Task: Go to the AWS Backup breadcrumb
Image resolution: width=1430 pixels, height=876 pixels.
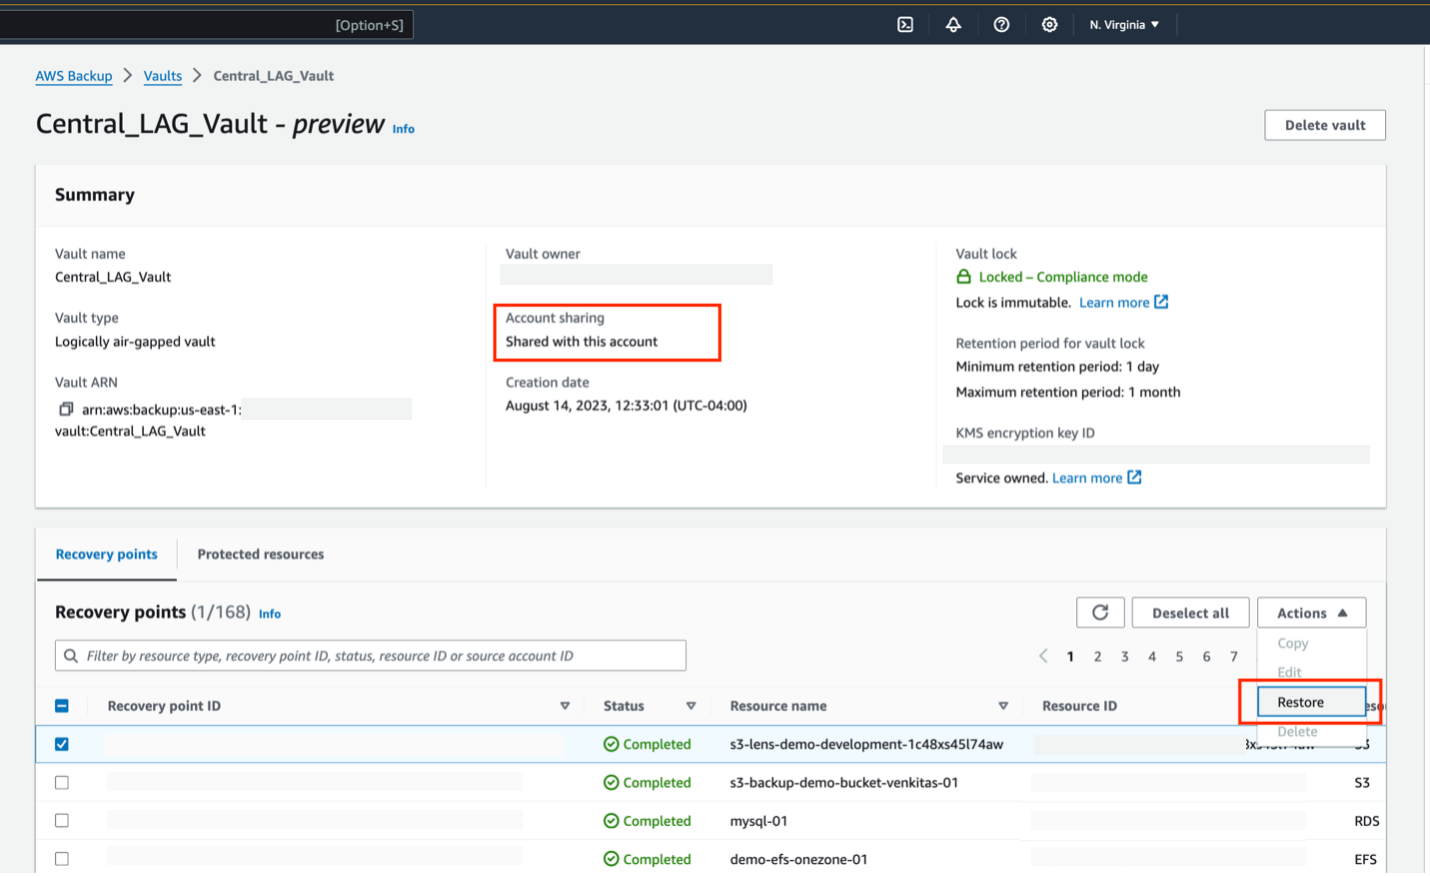Action: point(74,76)
